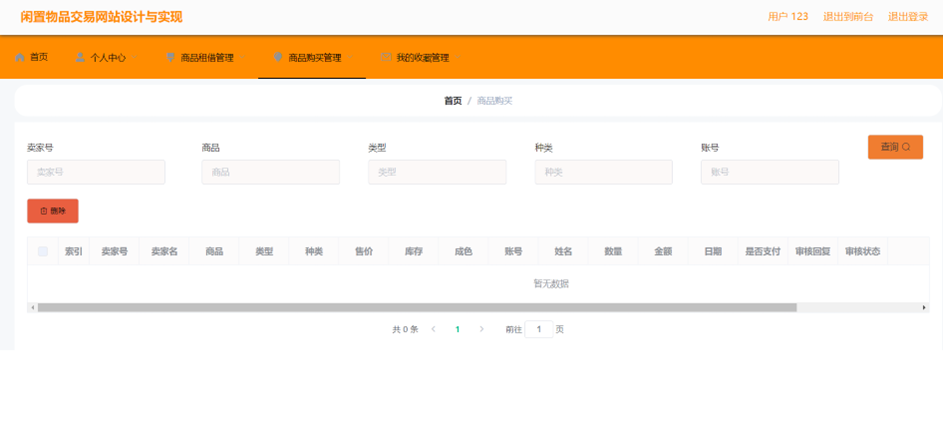Screen dimensions: 943x429
Task: Expand the 商品购买管理 dropdown arrow
Action: pyautogui.click(x=349, y=58)
